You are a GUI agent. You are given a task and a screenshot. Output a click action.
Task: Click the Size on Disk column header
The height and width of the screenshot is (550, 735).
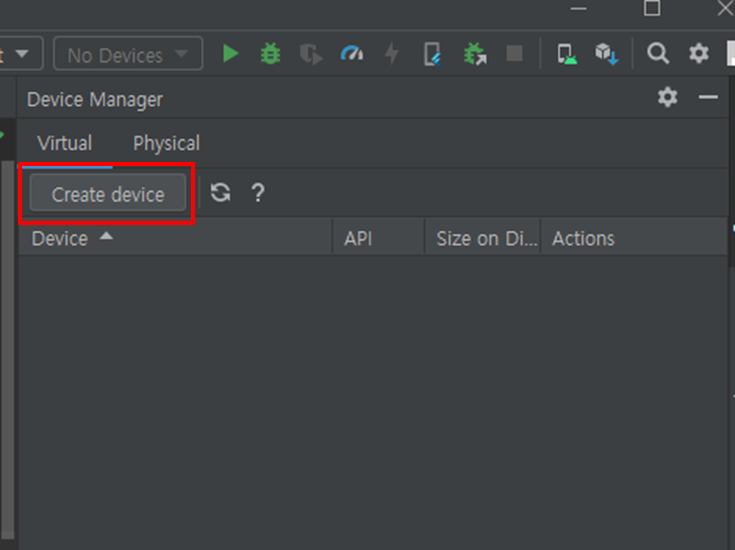(483, 238)
